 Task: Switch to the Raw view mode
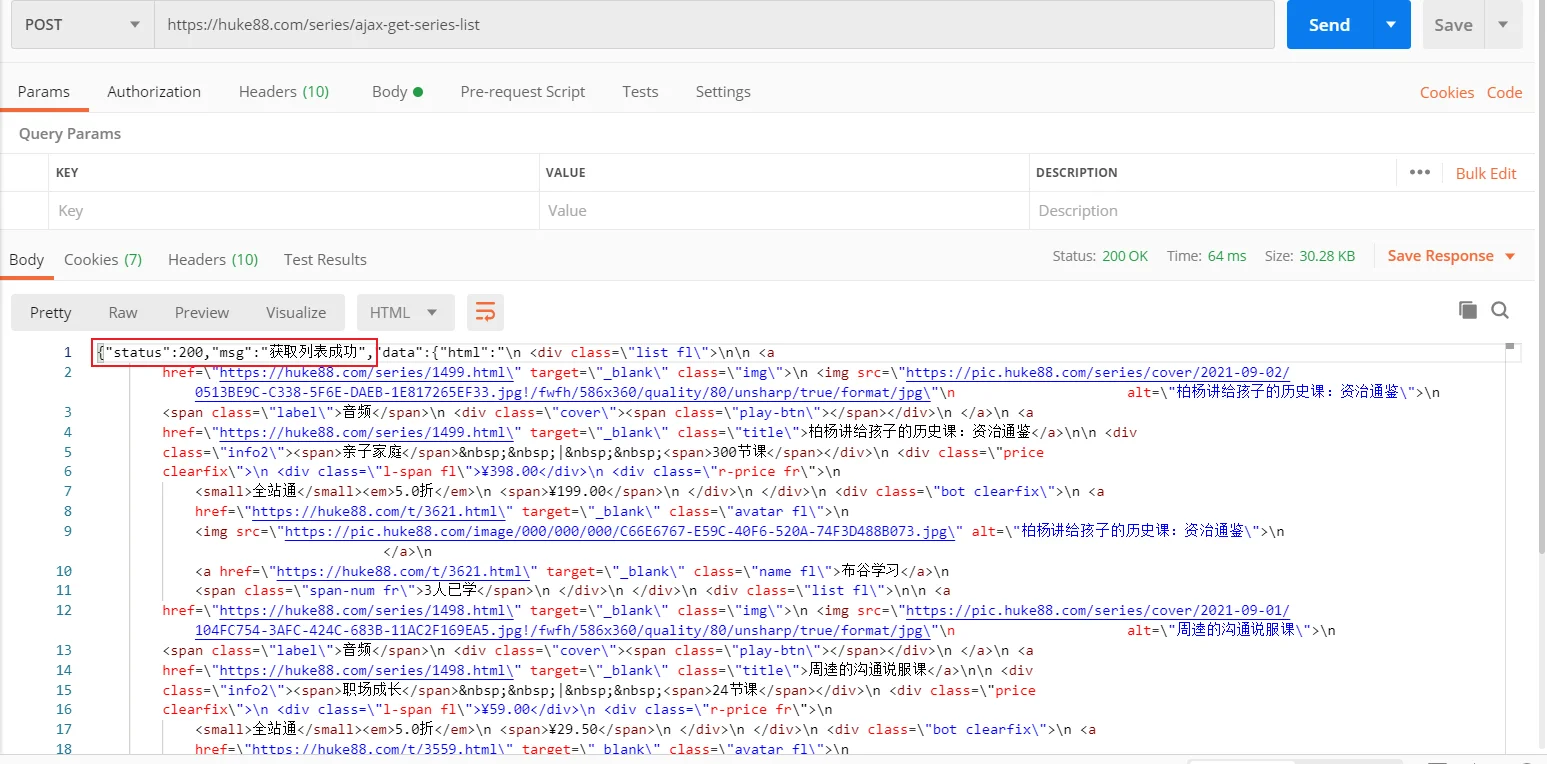(x=123, y=312)
